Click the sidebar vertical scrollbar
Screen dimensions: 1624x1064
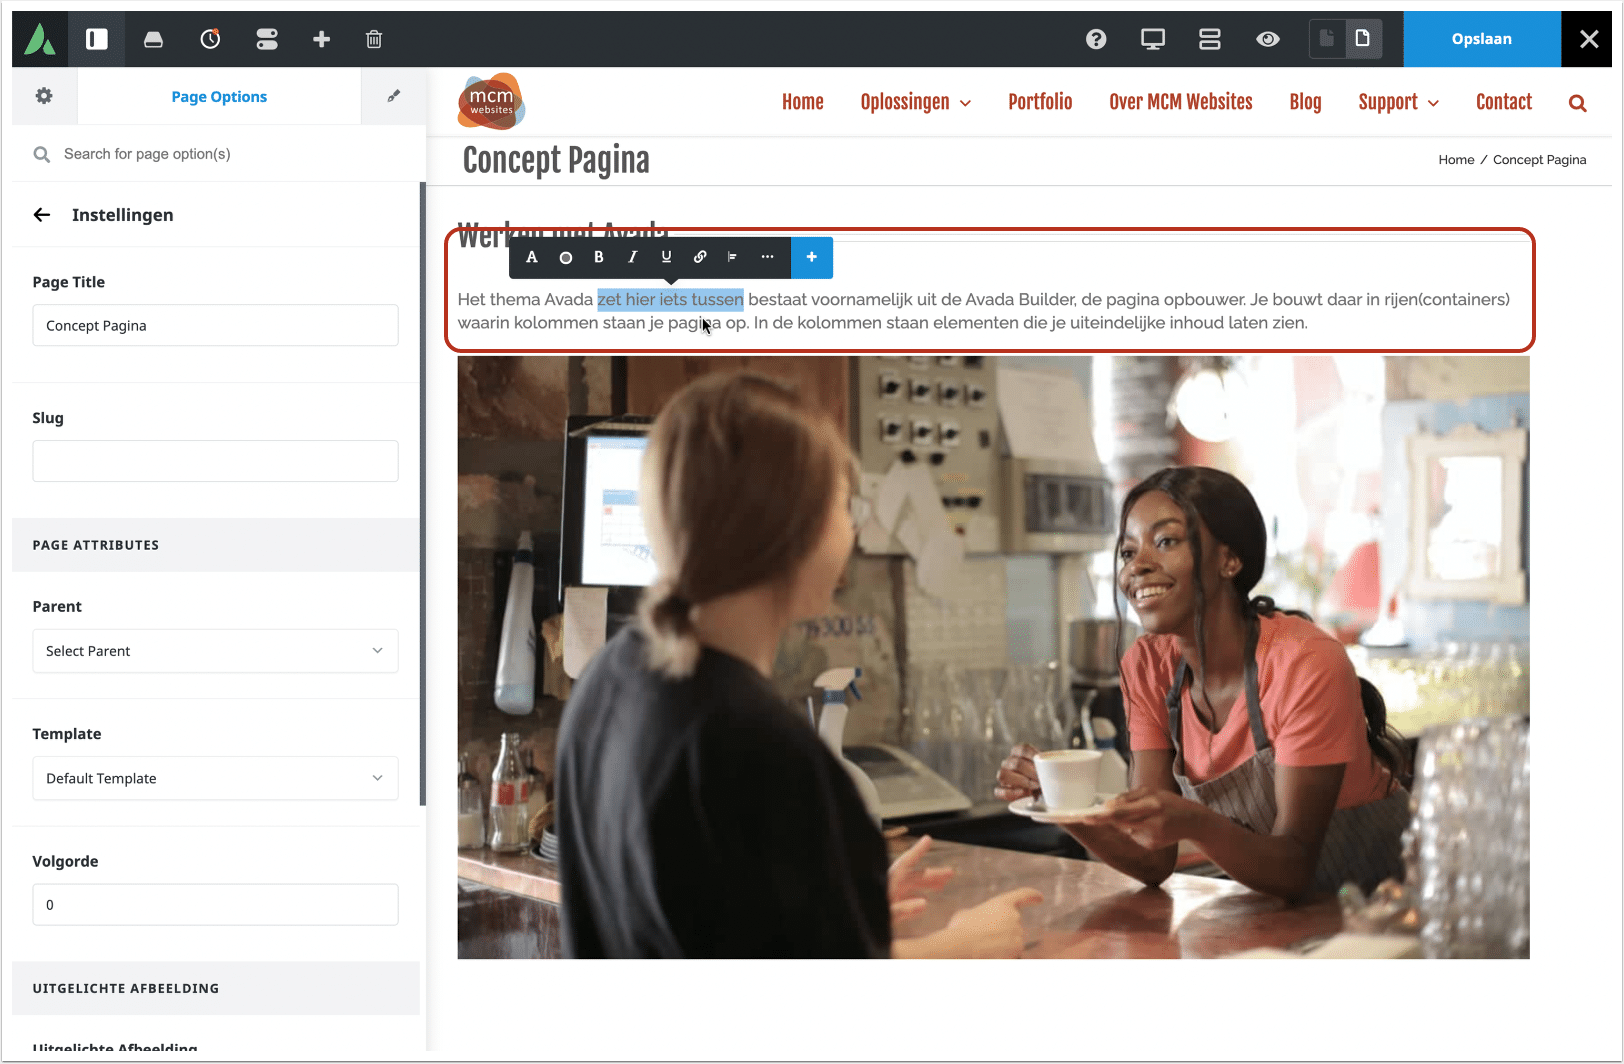[423, 495]
